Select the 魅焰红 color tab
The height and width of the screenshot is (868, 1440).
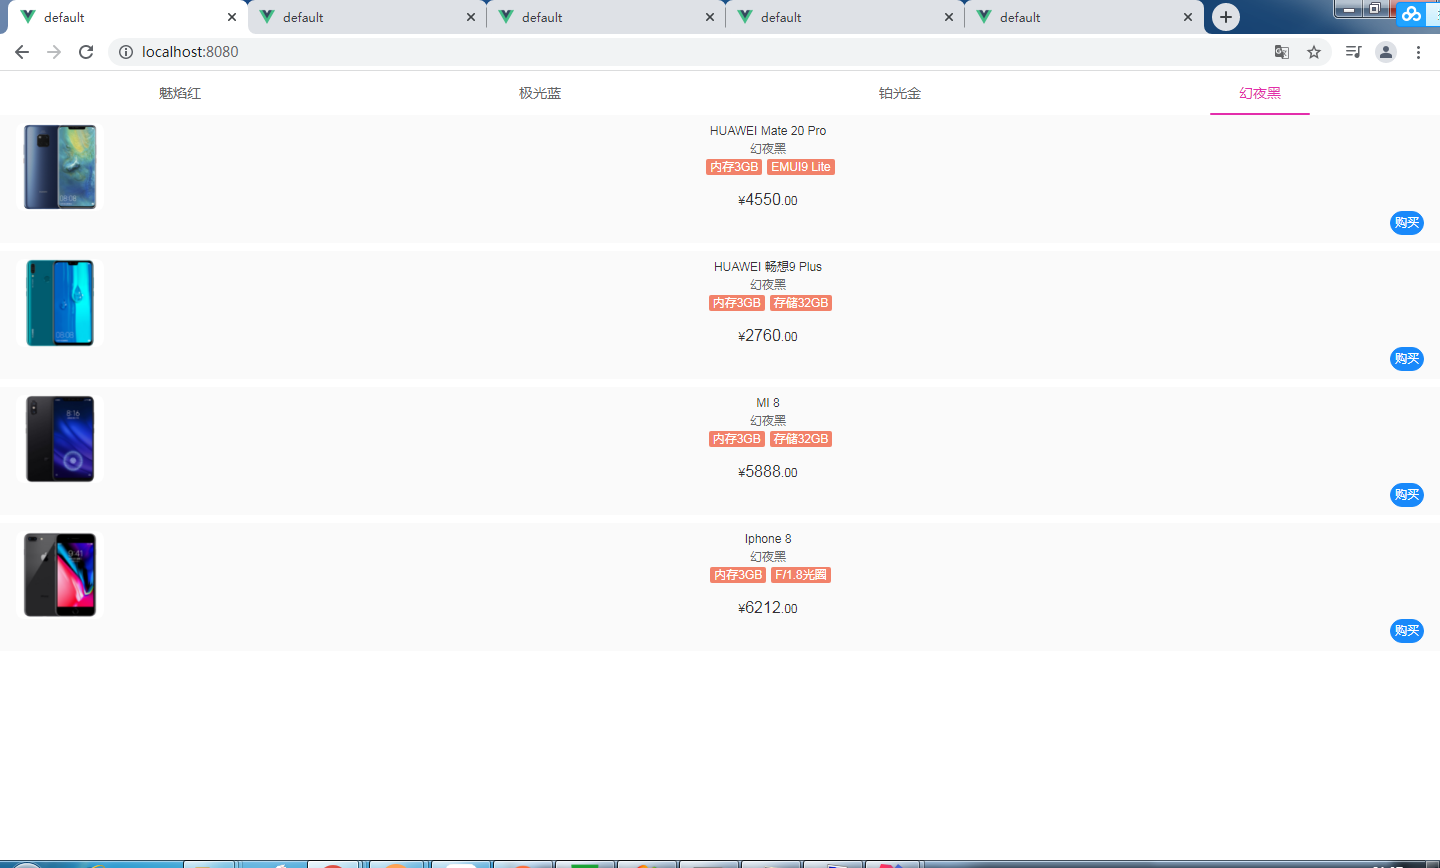[180, 93]
